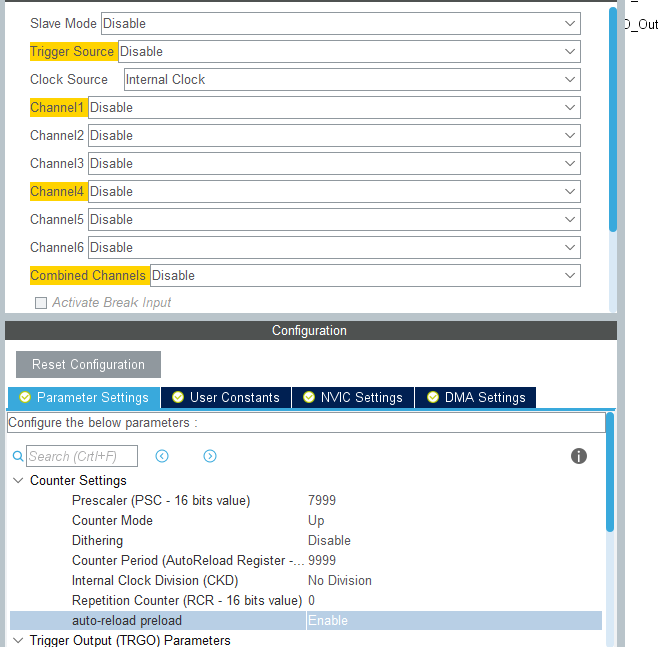
Task: Select the Prescaler value 7999
Action: coord(323,500)
